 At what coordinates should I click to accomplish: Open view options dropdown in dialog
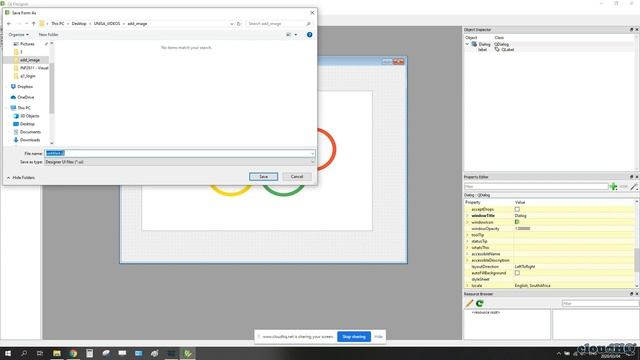pos(296,35)
